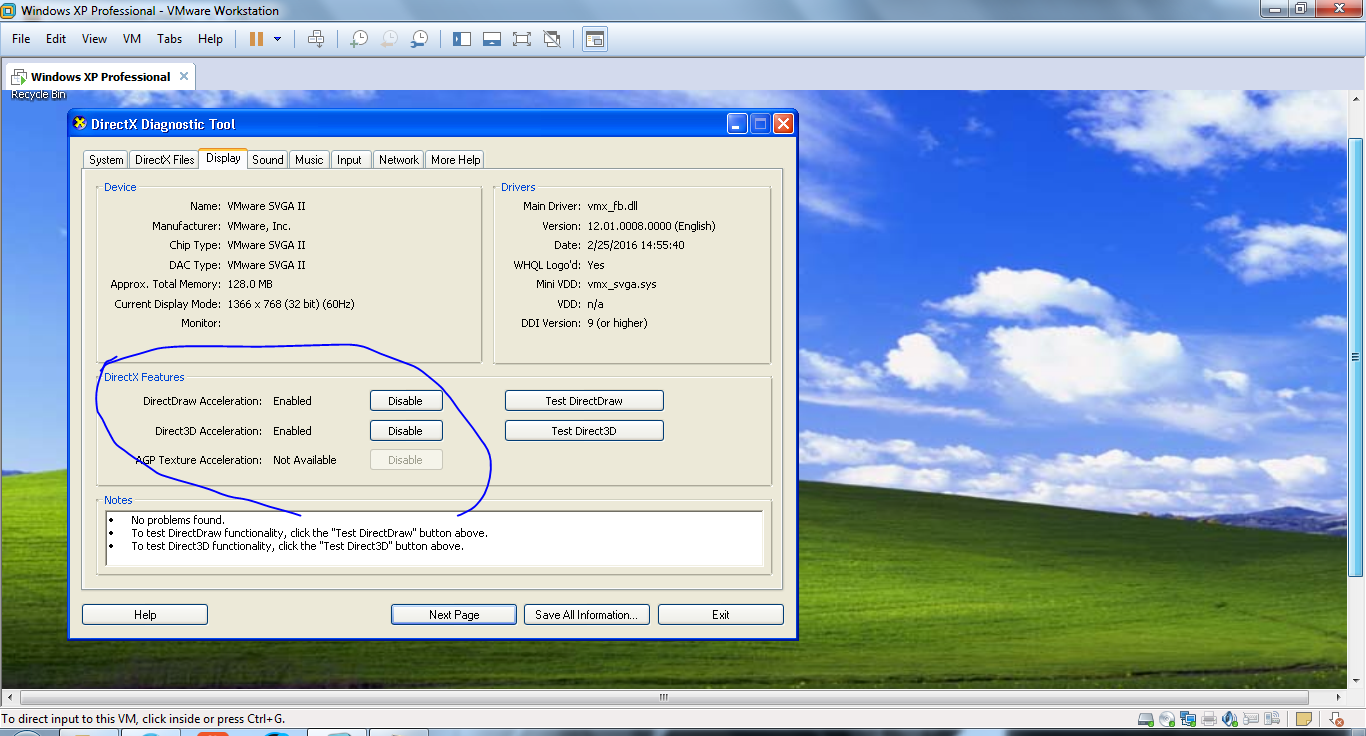Click the Help button in DirectX dialog
This screenshot has height=736, width=1366.
point(145,615)
